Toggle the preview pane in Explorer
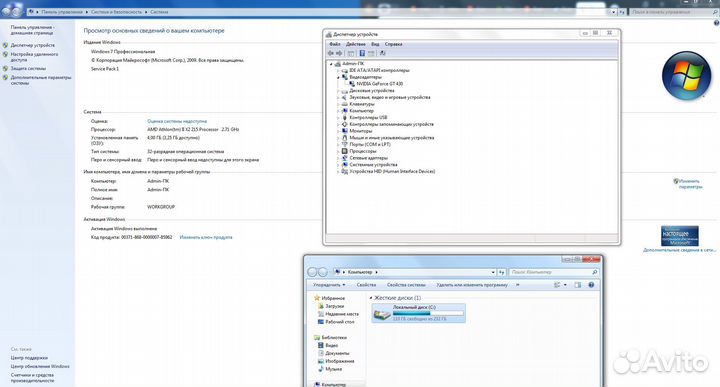The height and width of the screenshot is (387, 720). pos(578,285)
